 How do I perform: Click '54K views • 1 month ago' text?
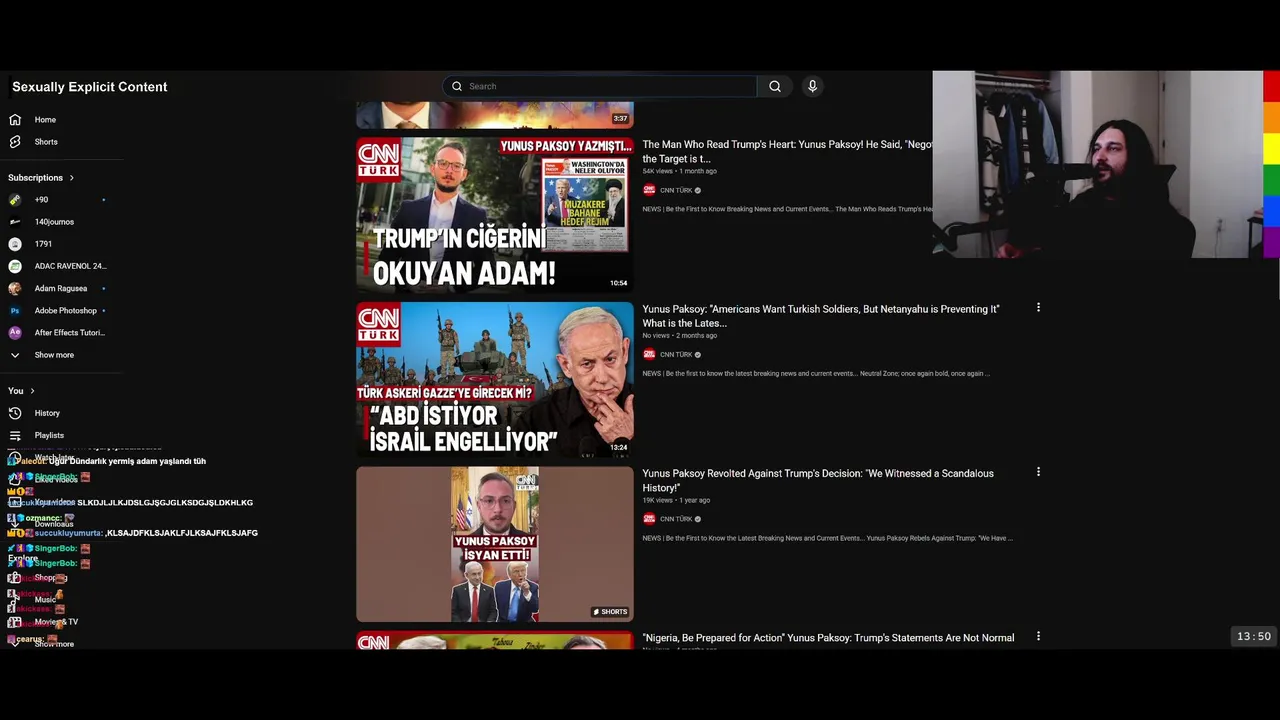click(x=679, y=171)
